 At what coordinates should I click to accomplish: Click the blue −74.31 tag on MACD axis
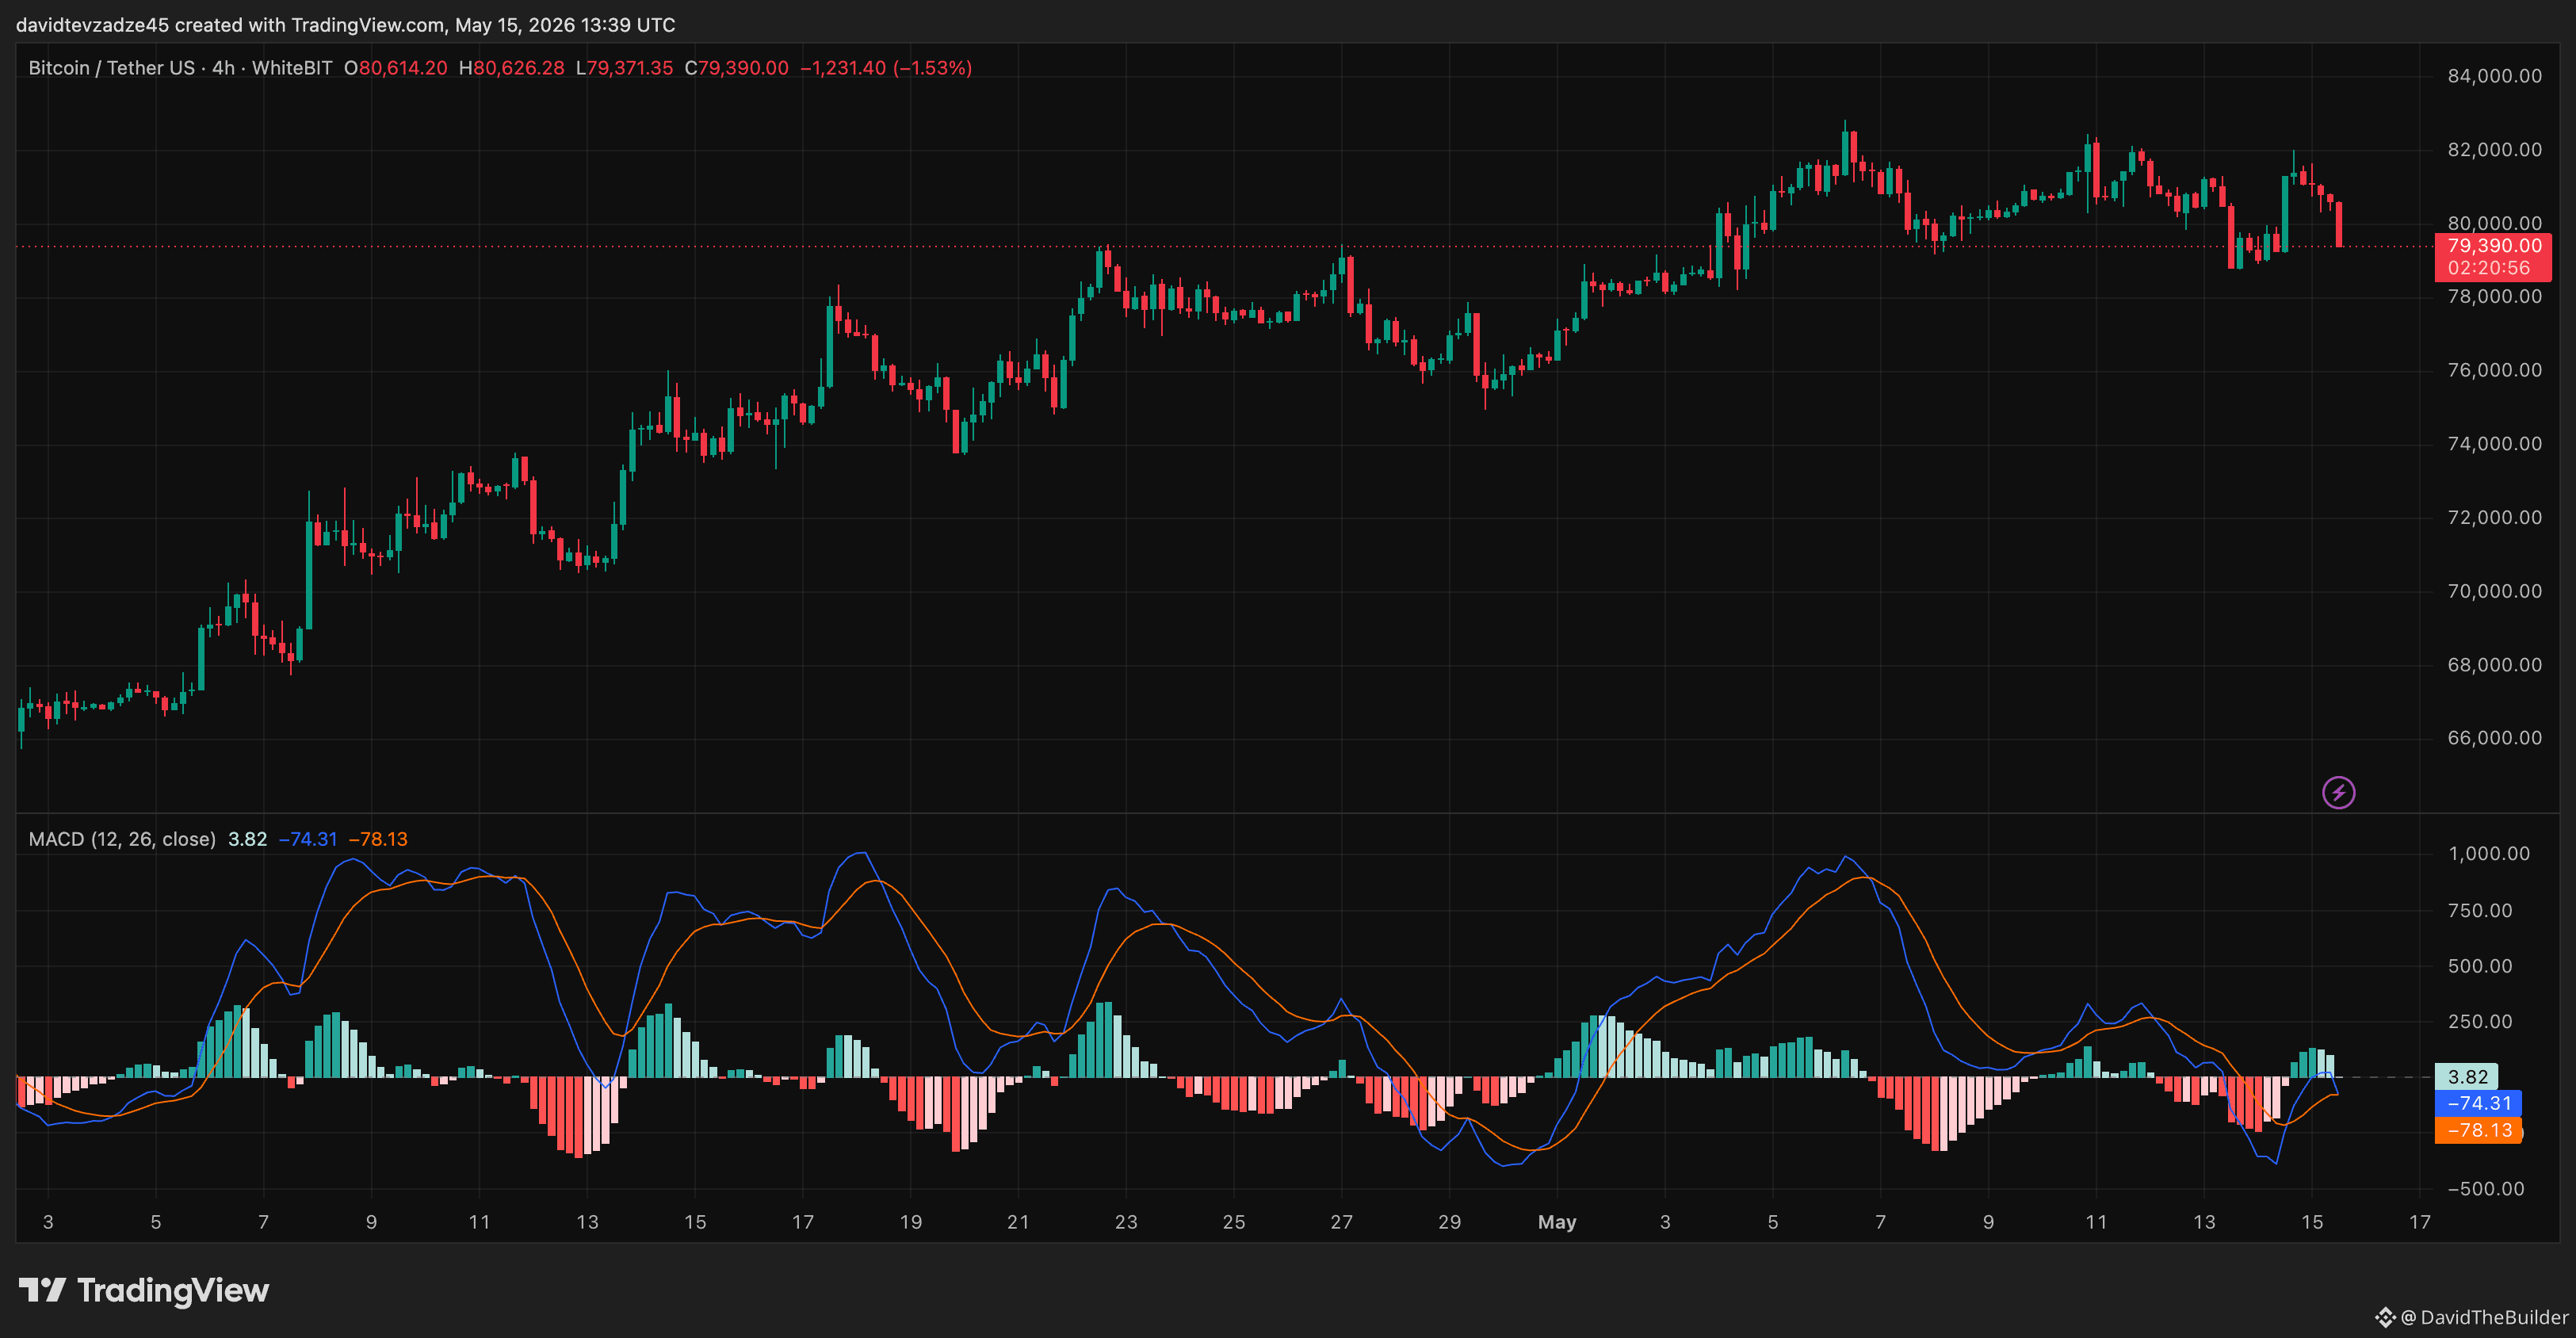pyautogui.click(x=2478, y=1103)
